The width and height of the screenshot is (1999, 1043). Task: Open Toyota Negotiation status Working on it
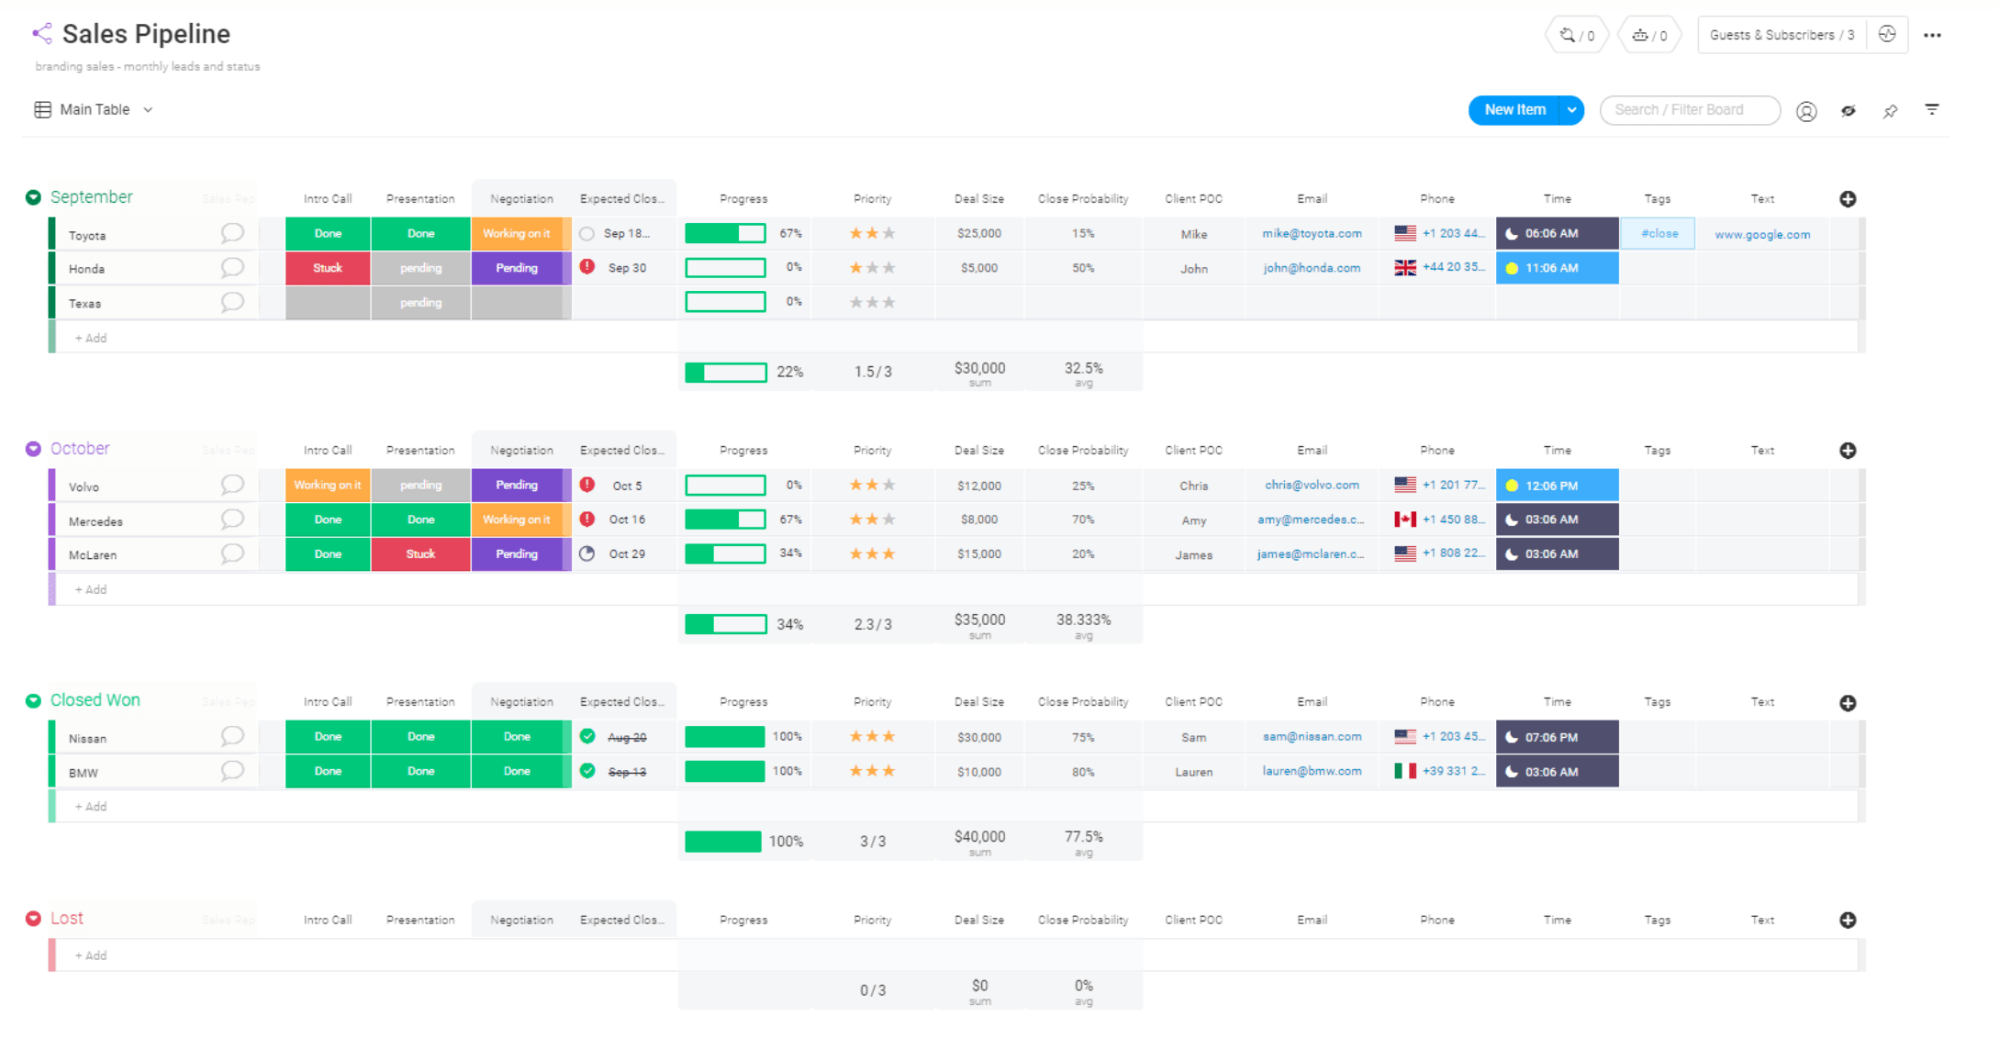[x=518, y=234]
